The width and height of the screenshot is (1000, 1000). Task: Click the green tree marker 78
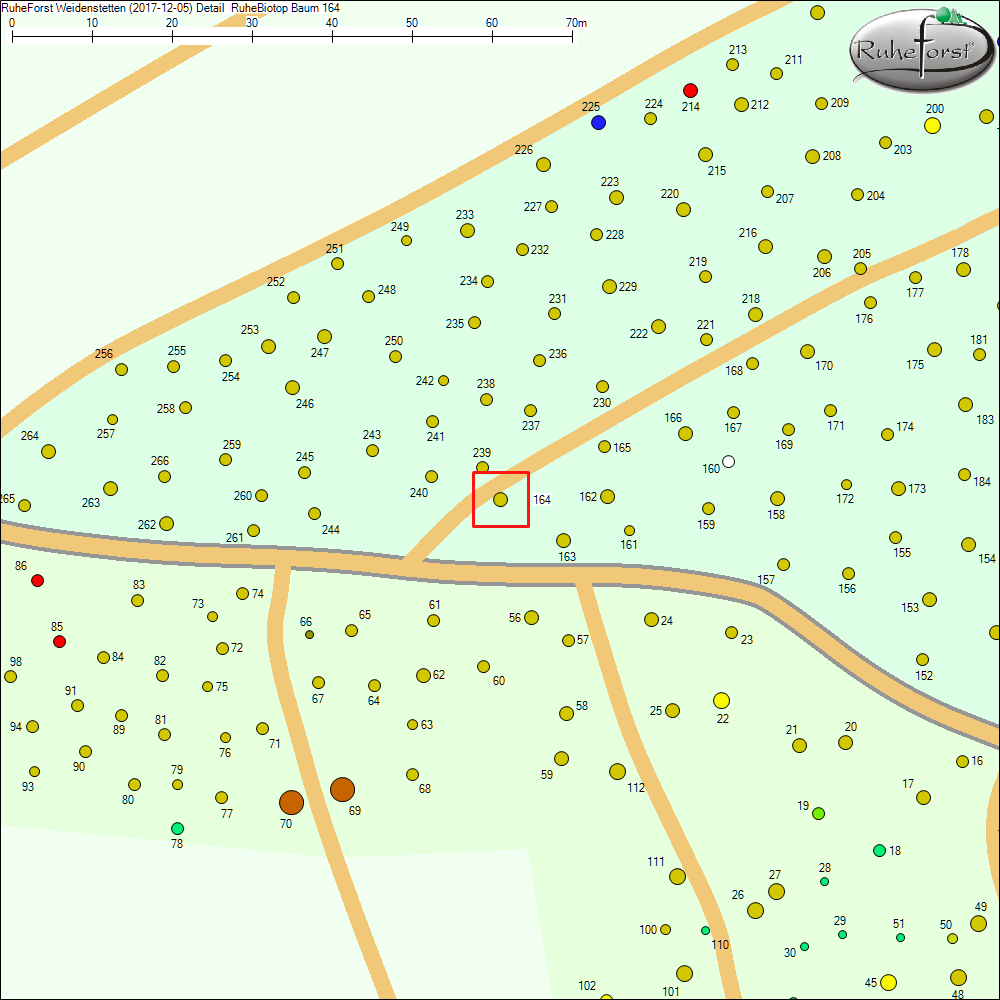[177, 828]
